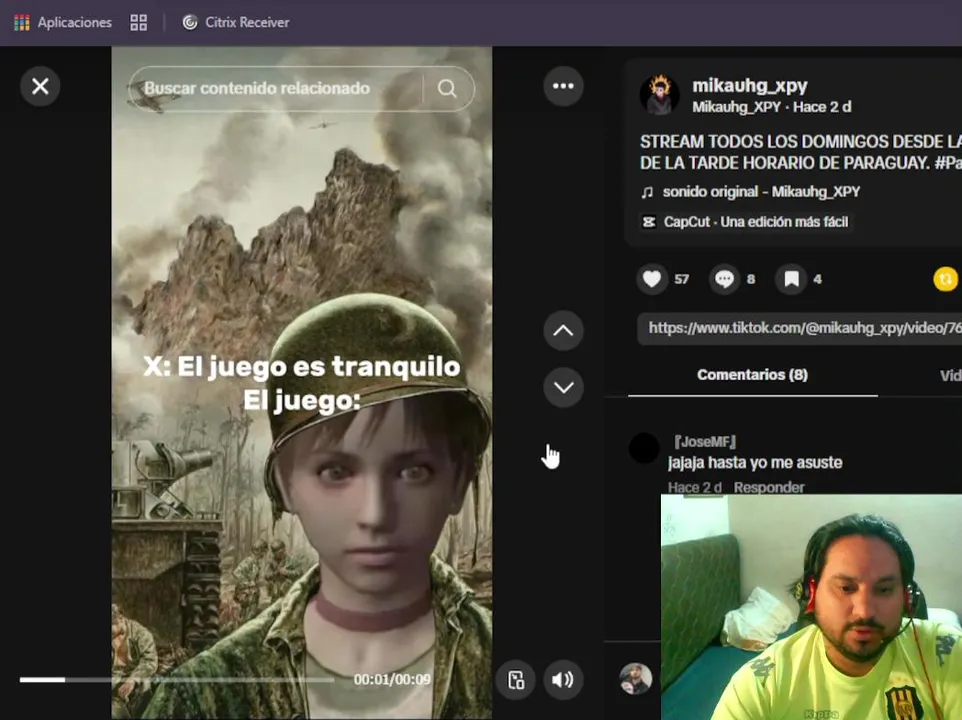Open the three-dots more options menu
Screen dimensions: 962x720
click(x=563, y=86)
